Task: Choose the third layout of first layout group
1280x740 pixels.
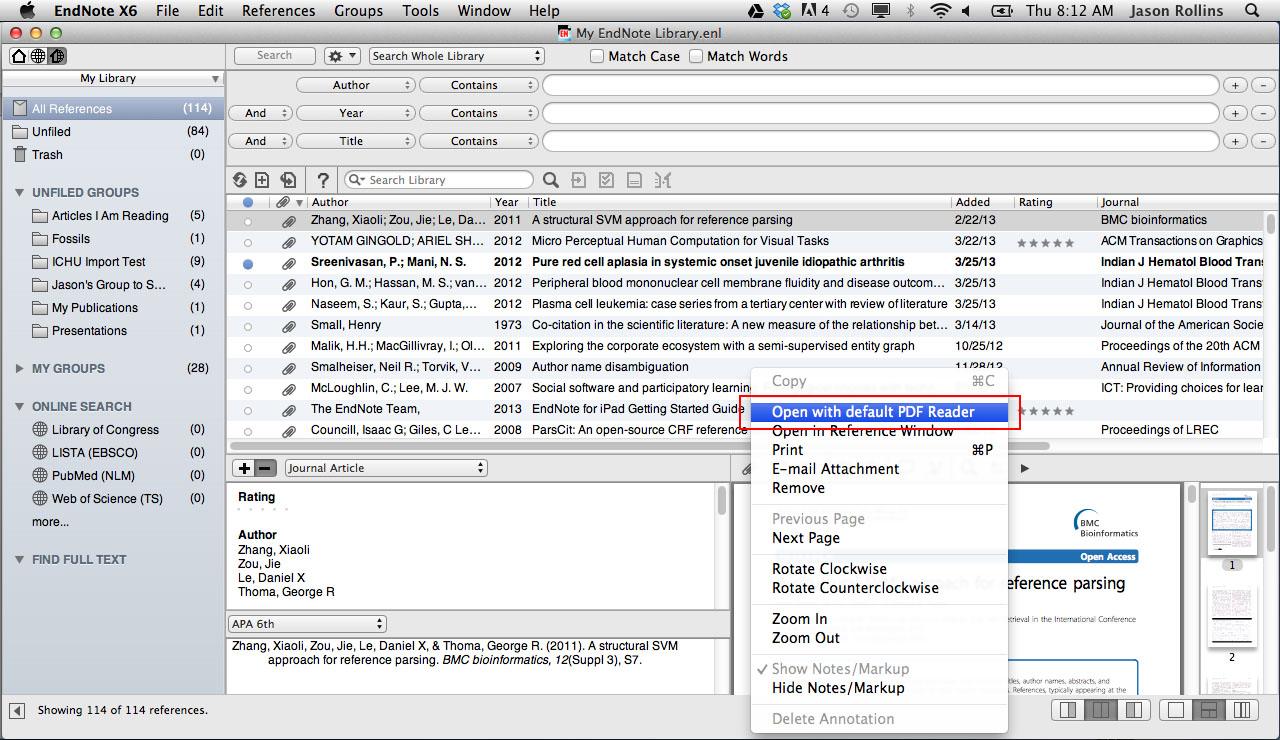Action: tap(1133, 710)
